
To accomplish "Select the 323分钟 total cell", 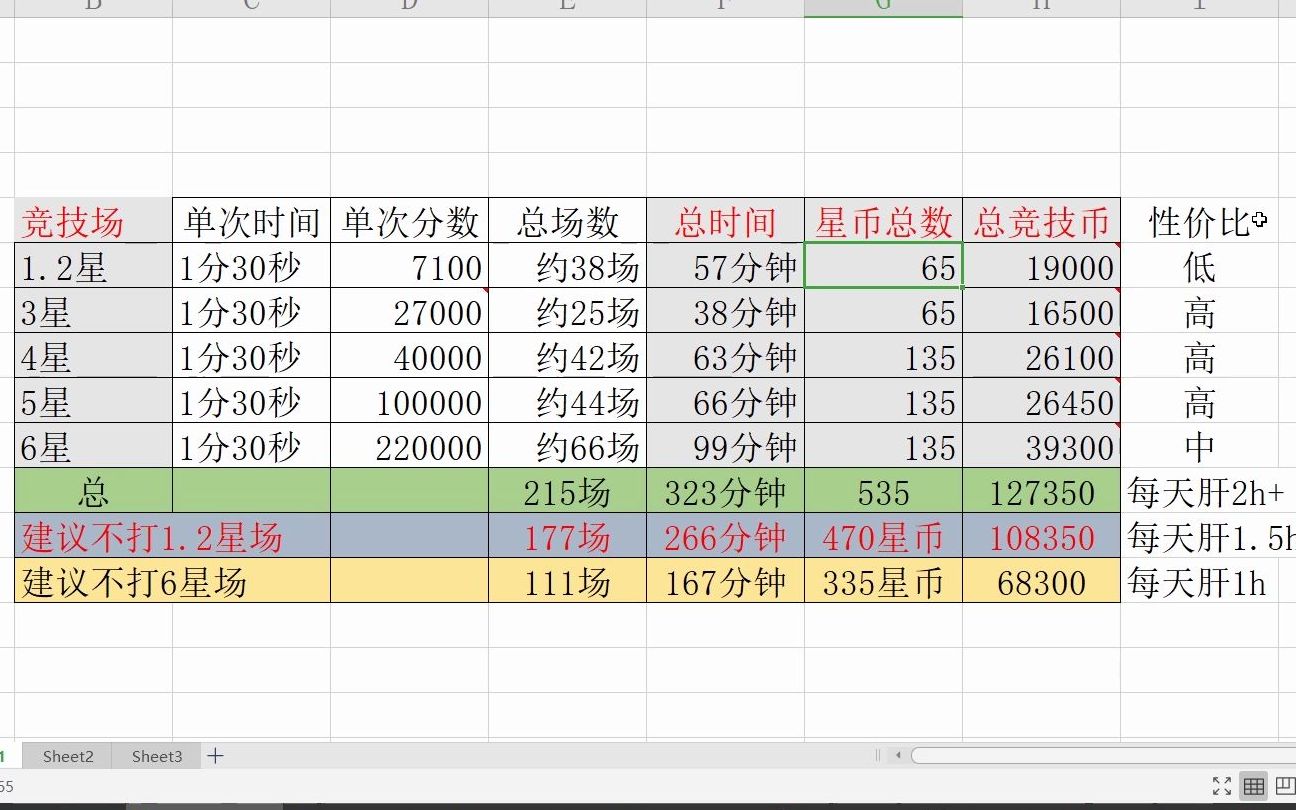I will point(725,491).
